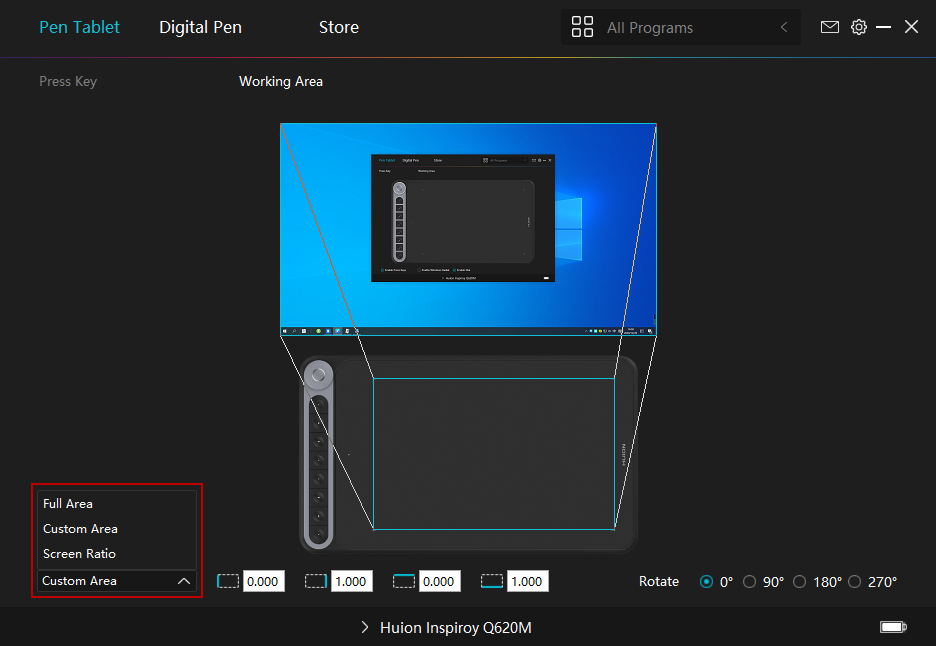Open the mail message icon
The height and width of the screenshot is (646, 936).
pos(829,27)
